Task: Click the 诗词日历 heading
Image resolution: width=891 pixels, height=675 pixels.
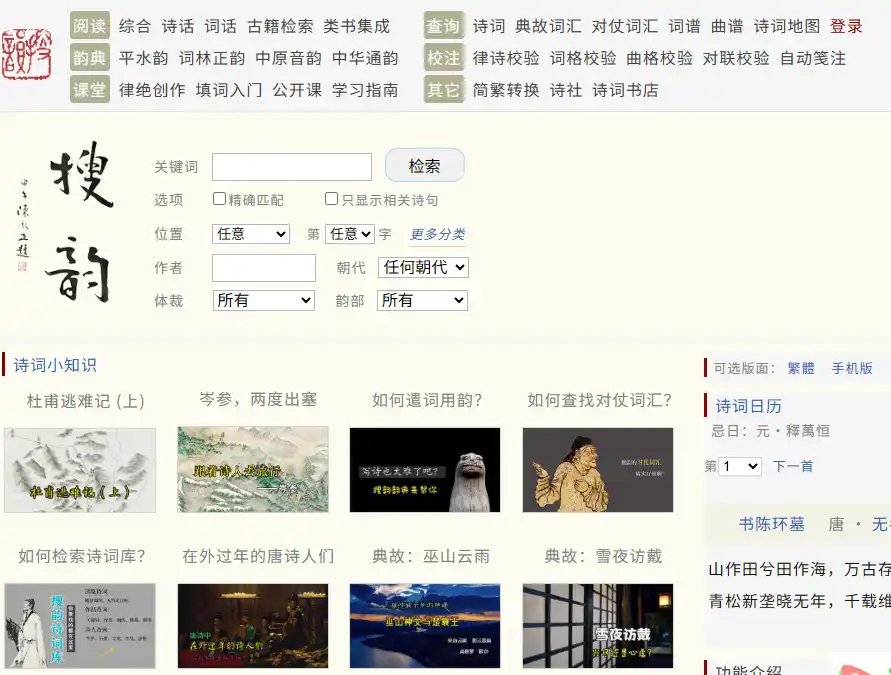Action: click(748, 406)
